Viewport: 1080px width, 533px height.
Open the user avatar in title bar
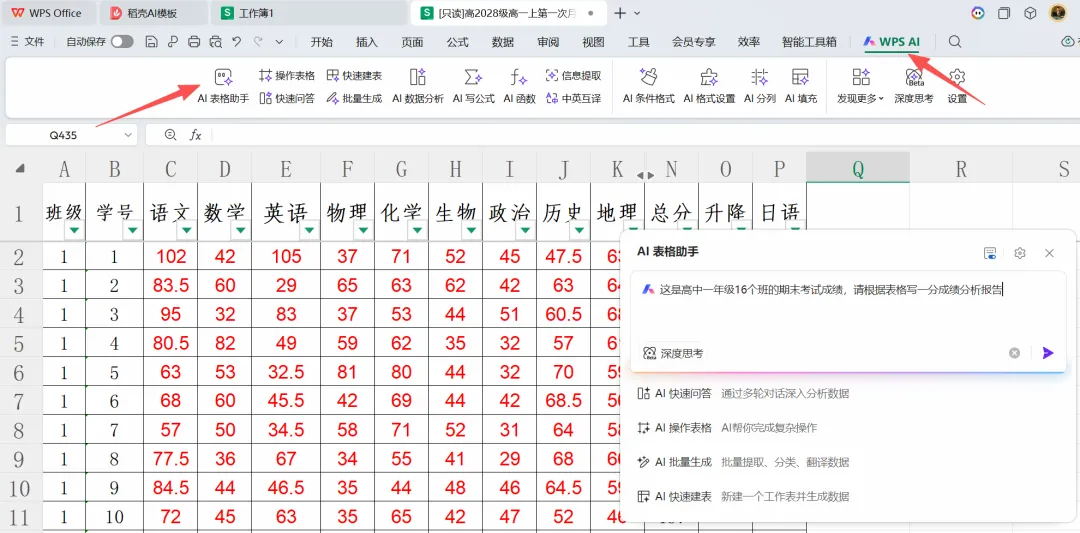click(1058, 12)
